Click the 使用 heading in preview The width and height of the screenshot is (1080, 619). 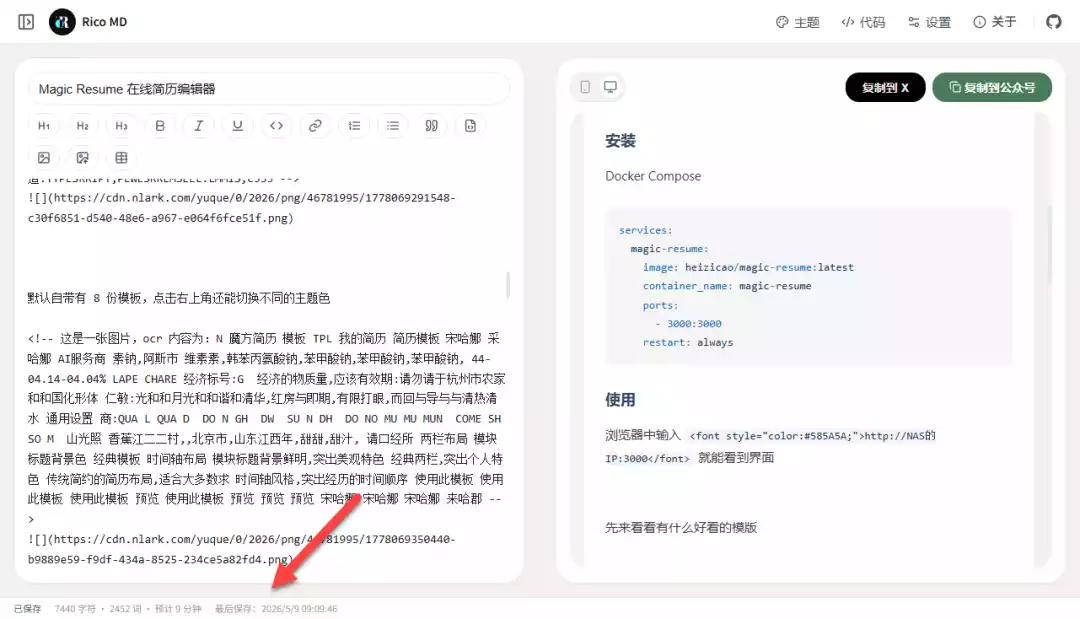pyautogui.click(x=620, y=400)
